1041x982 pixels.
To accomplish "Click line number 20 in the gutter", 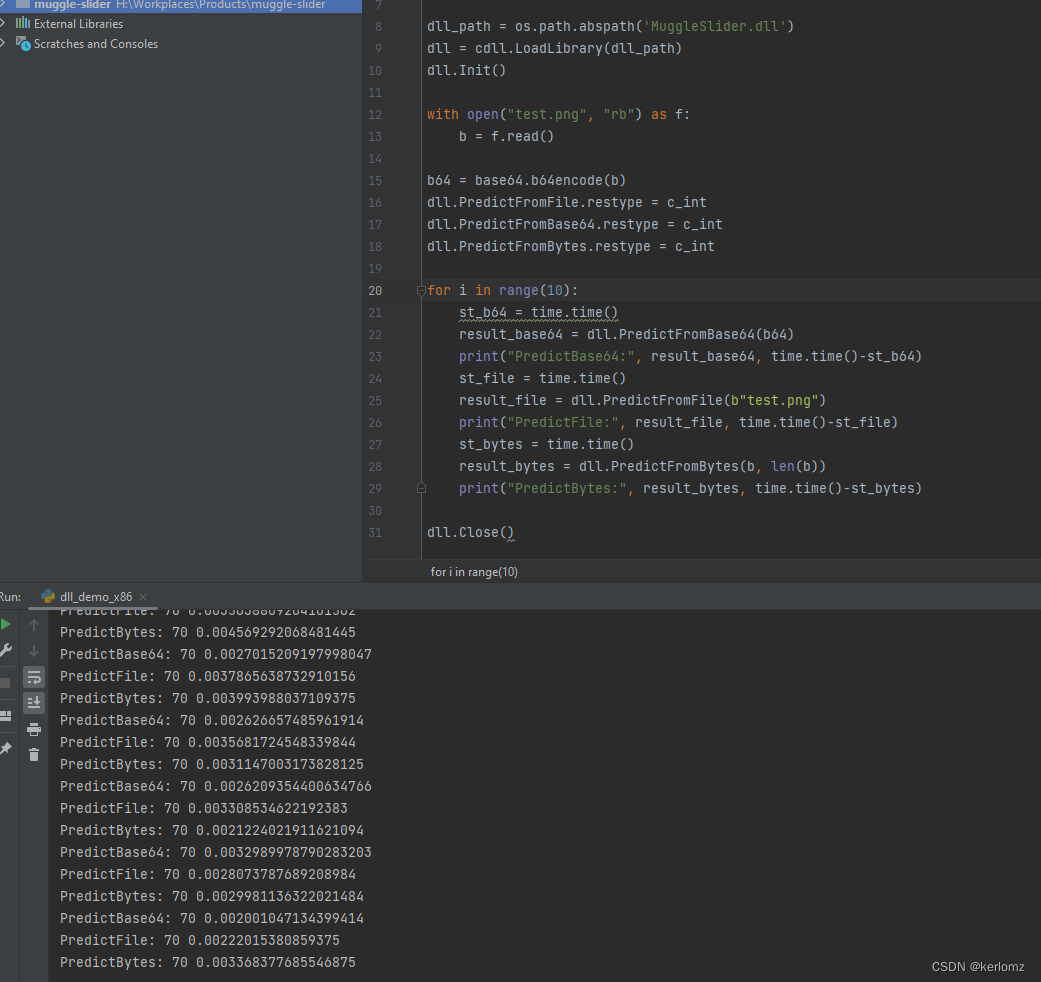I will click(375, 290).
